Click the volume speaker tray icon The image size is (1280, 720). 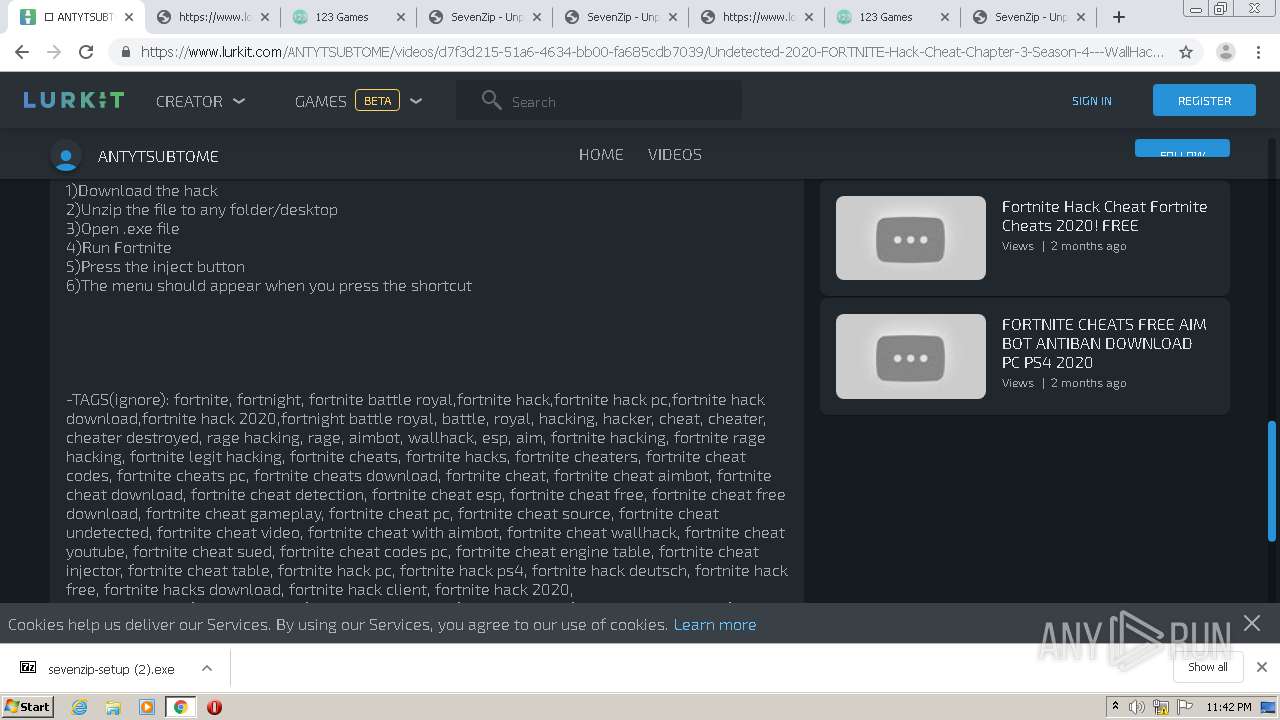click(1137, 707)
